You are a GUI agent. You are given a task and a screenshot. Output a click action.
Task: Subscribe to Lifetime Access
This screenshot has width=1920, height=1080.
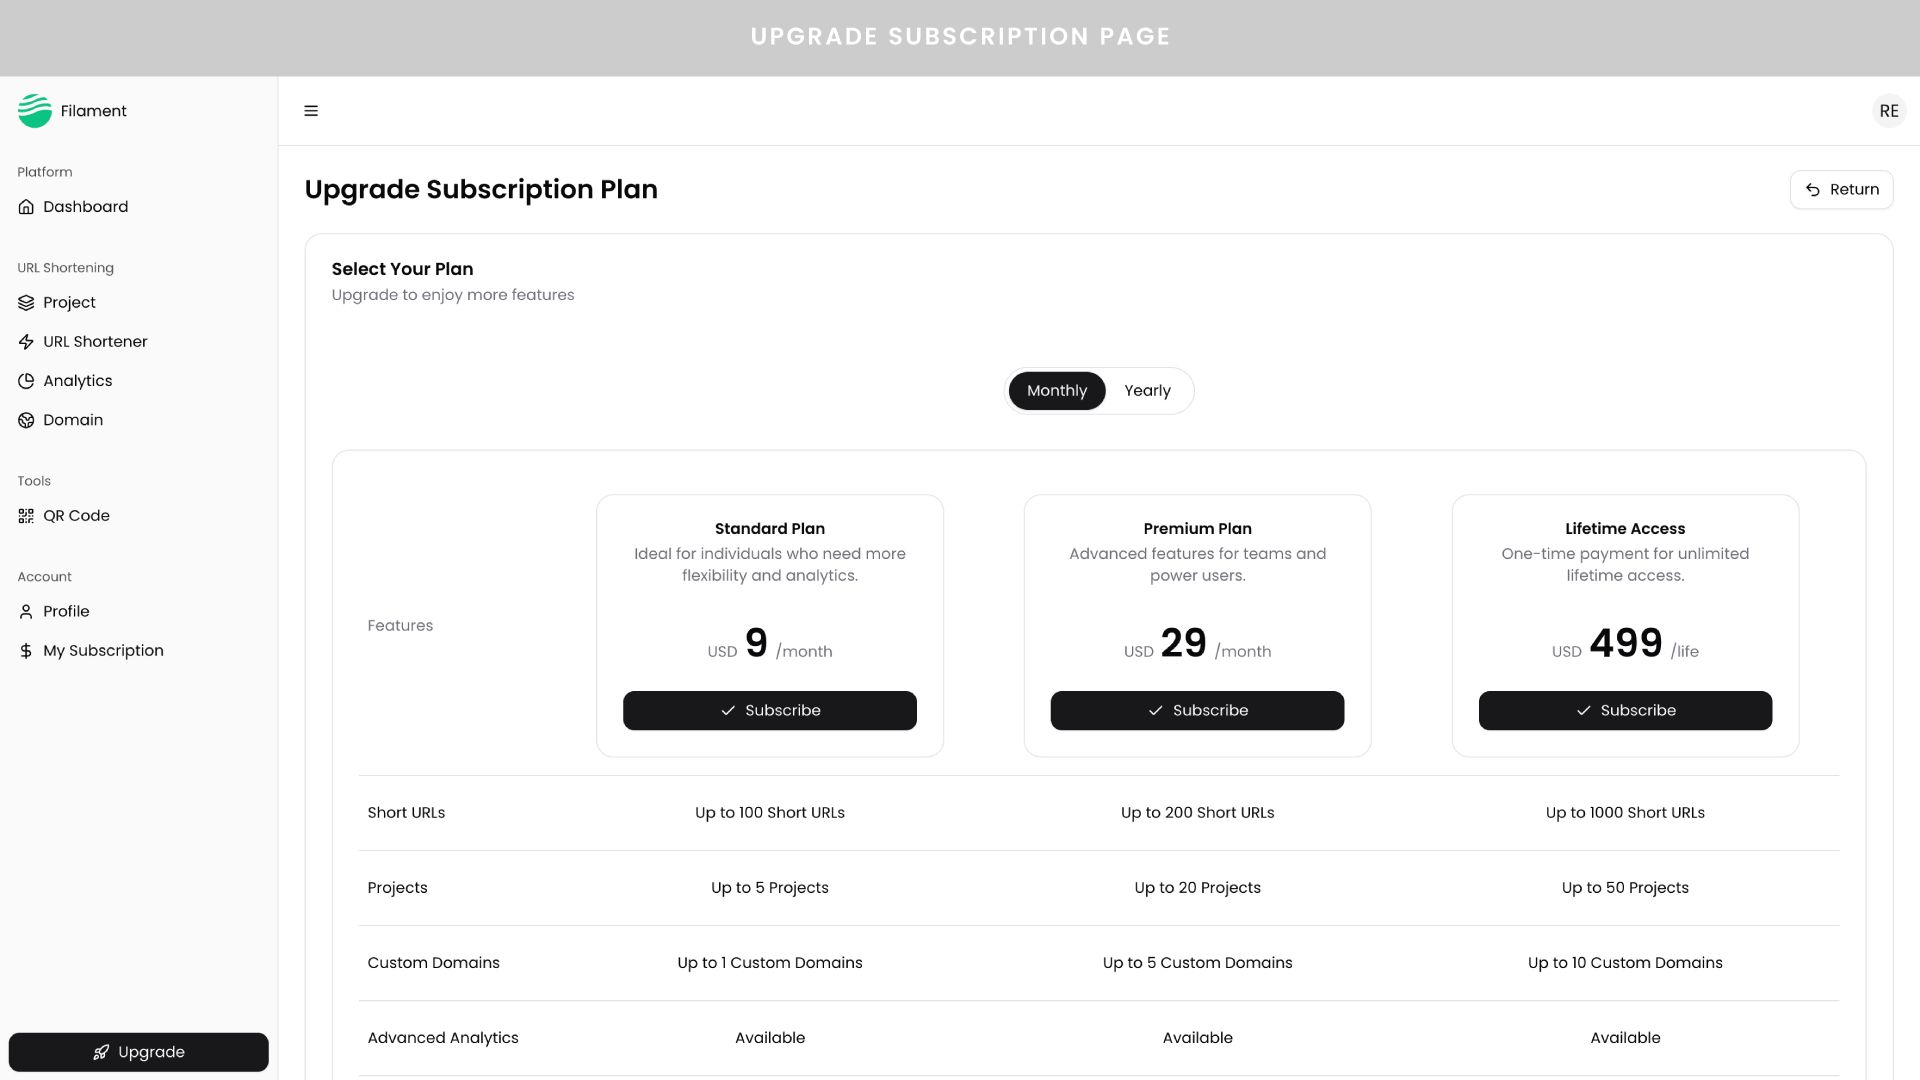(x=1625, y=710)
